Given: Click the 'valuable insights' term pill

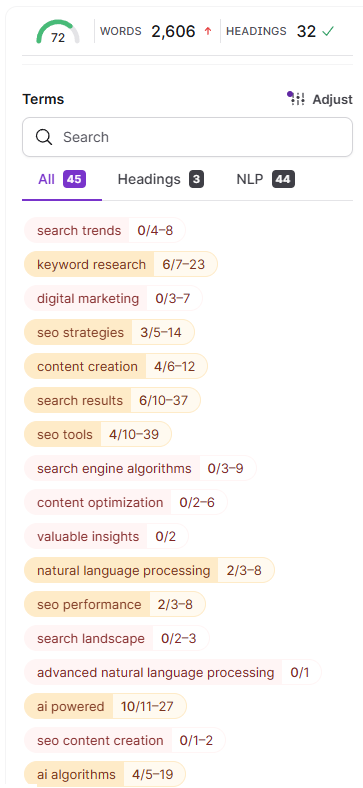Looking at the screenshot, I should pos(106,536).
